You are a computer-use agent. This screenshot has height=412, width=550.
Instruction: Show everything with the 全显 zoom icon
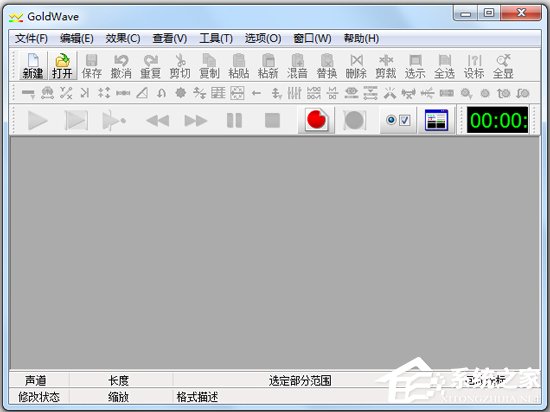(x=503, y=60)
